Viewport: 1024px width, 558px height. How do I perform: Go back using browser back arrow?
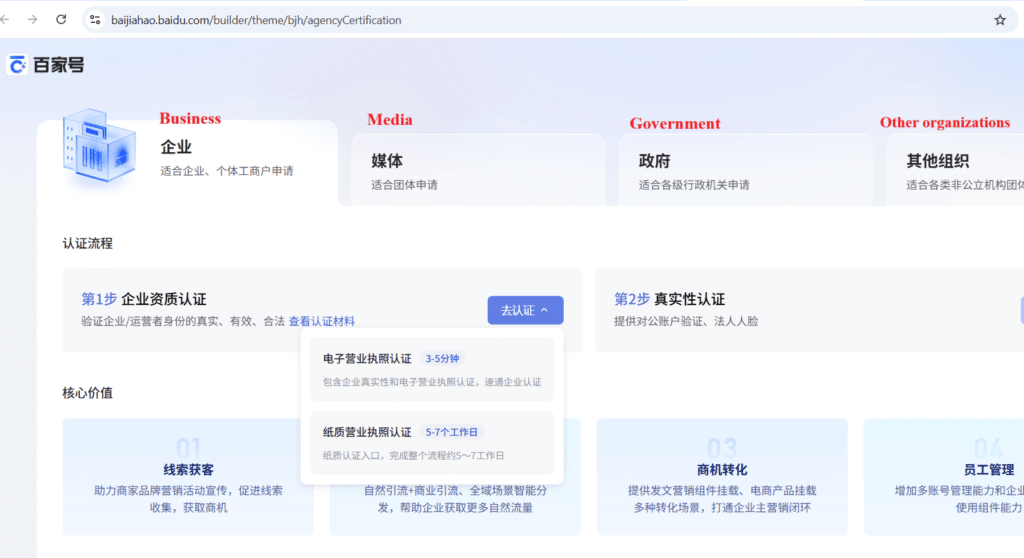(5, 20)
